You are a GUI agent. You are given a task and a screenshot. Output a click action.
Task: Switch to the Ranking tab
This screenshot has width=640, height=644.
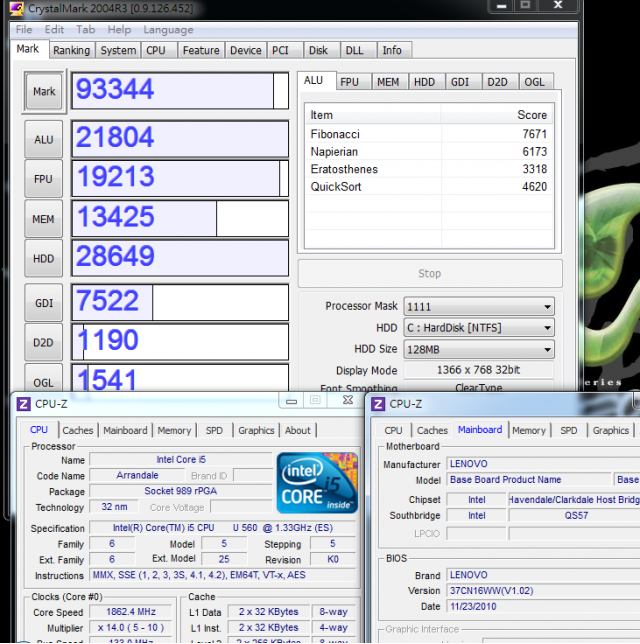[x=71, y=51]
